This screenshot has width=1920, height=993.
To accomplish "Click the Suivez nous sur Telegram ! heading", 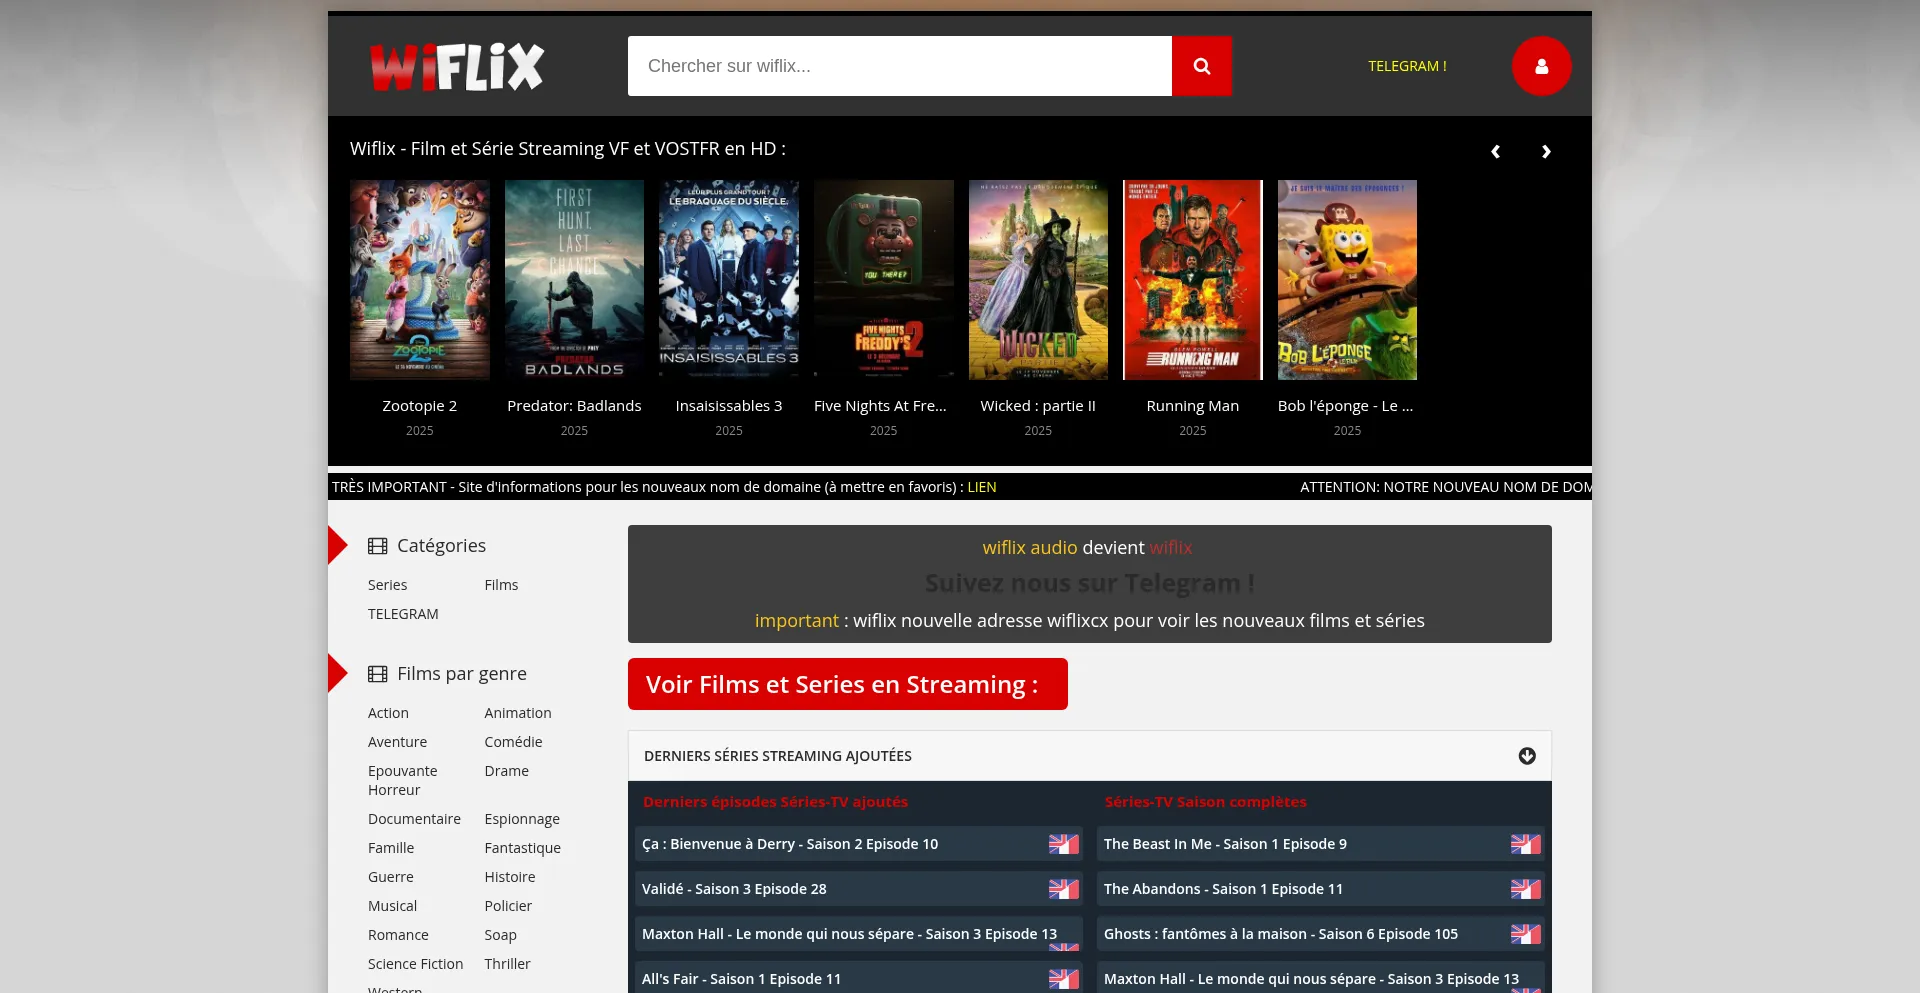I will pyautogui.click(x=1090, y=583).
